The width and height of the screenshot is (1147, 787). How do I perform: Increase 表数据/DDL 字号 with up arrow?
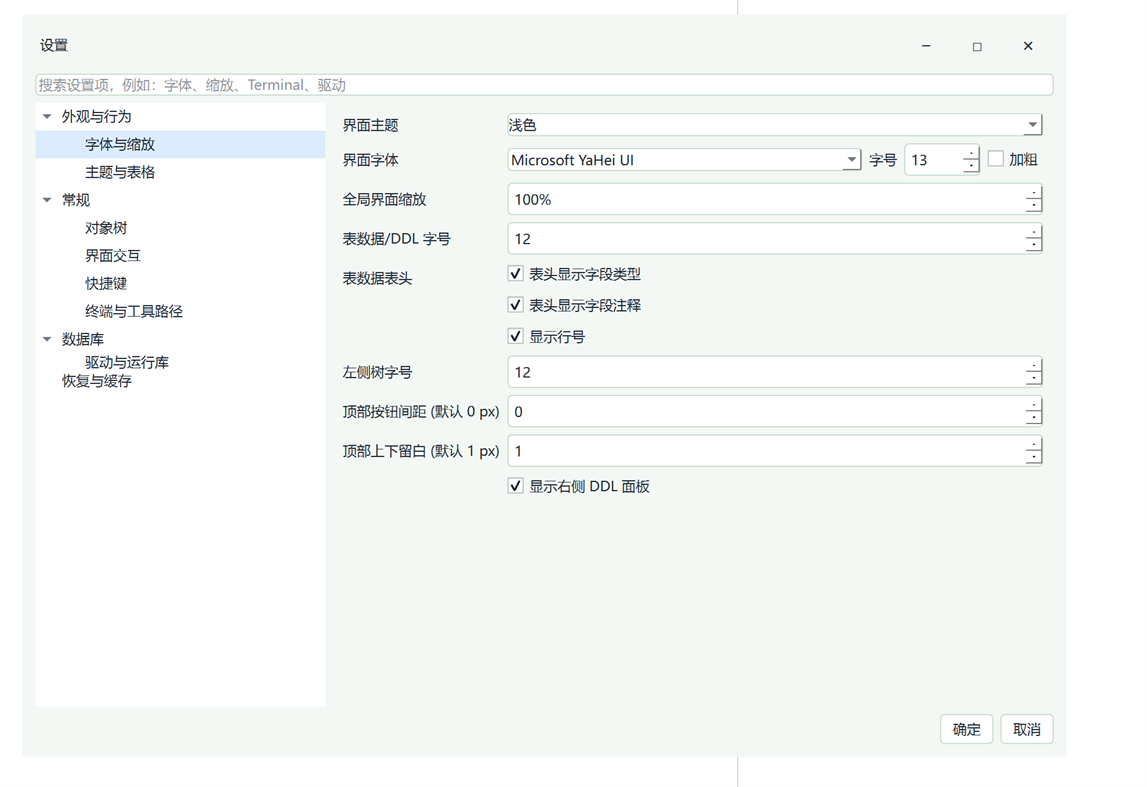coord(1034,232)
